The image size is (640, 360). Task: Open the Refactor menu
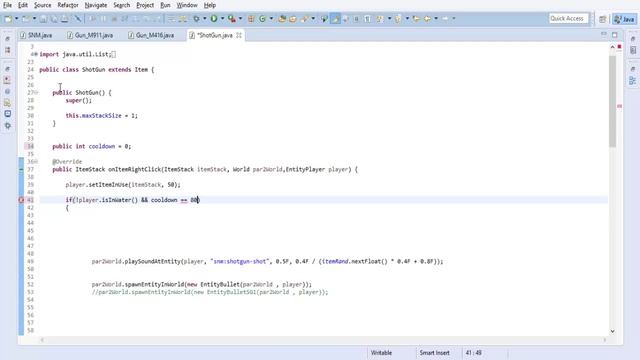point(68,5)
